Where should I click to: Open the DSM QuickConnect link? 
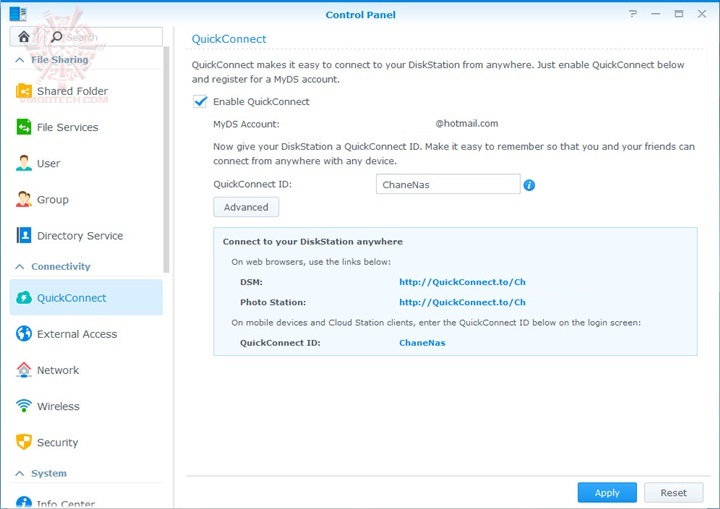[462, 282]
